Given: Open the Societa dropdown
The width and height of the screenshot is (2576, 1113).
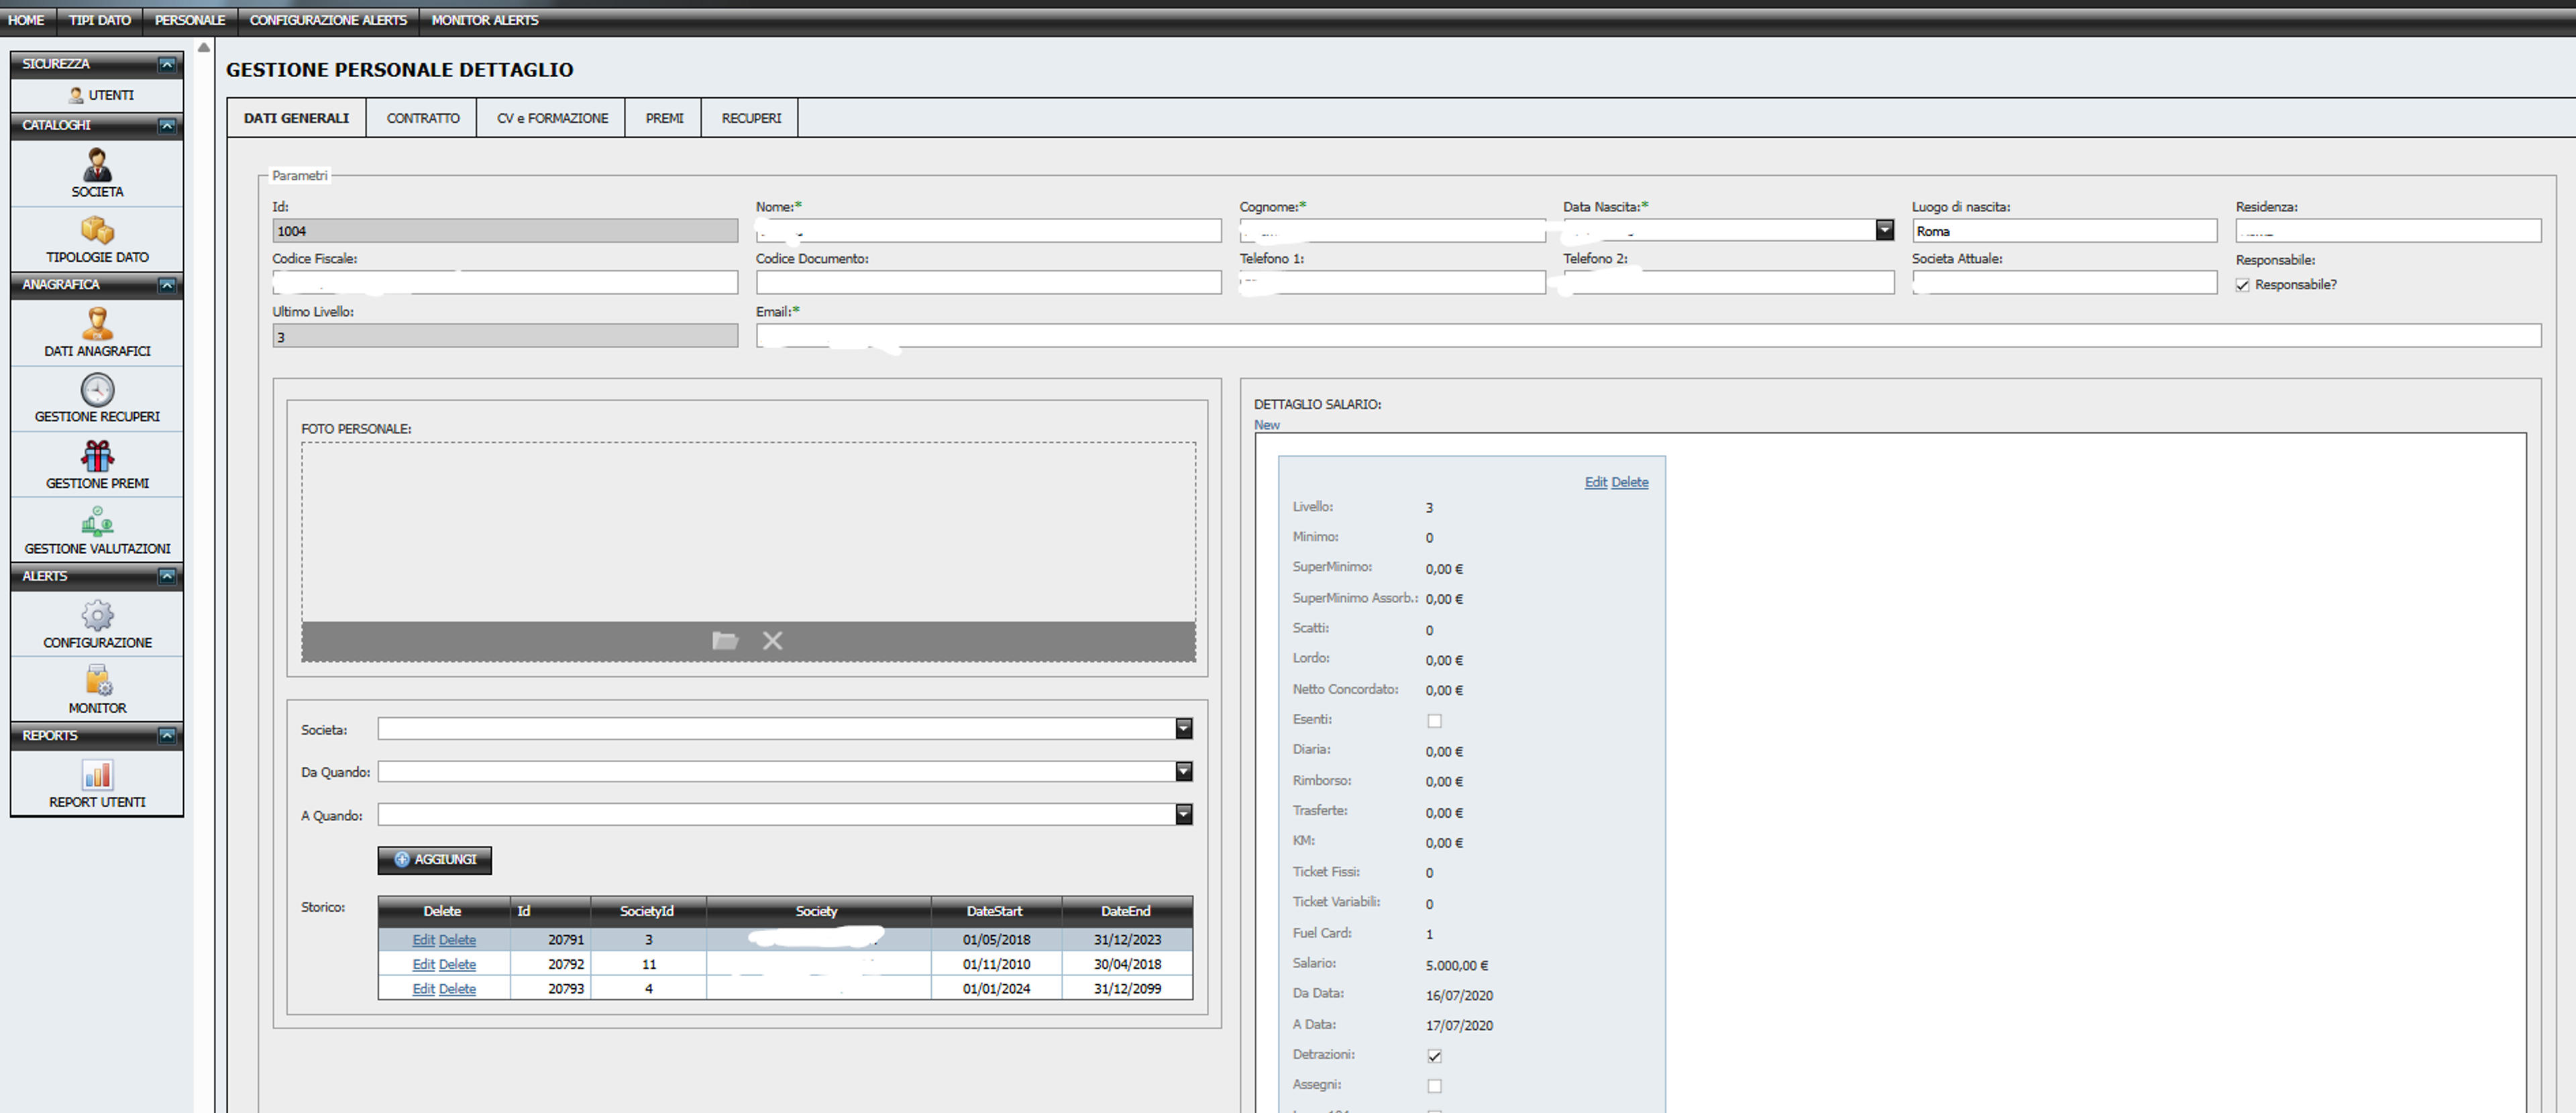Looking at the screenshot, I should coord(1184,728).
